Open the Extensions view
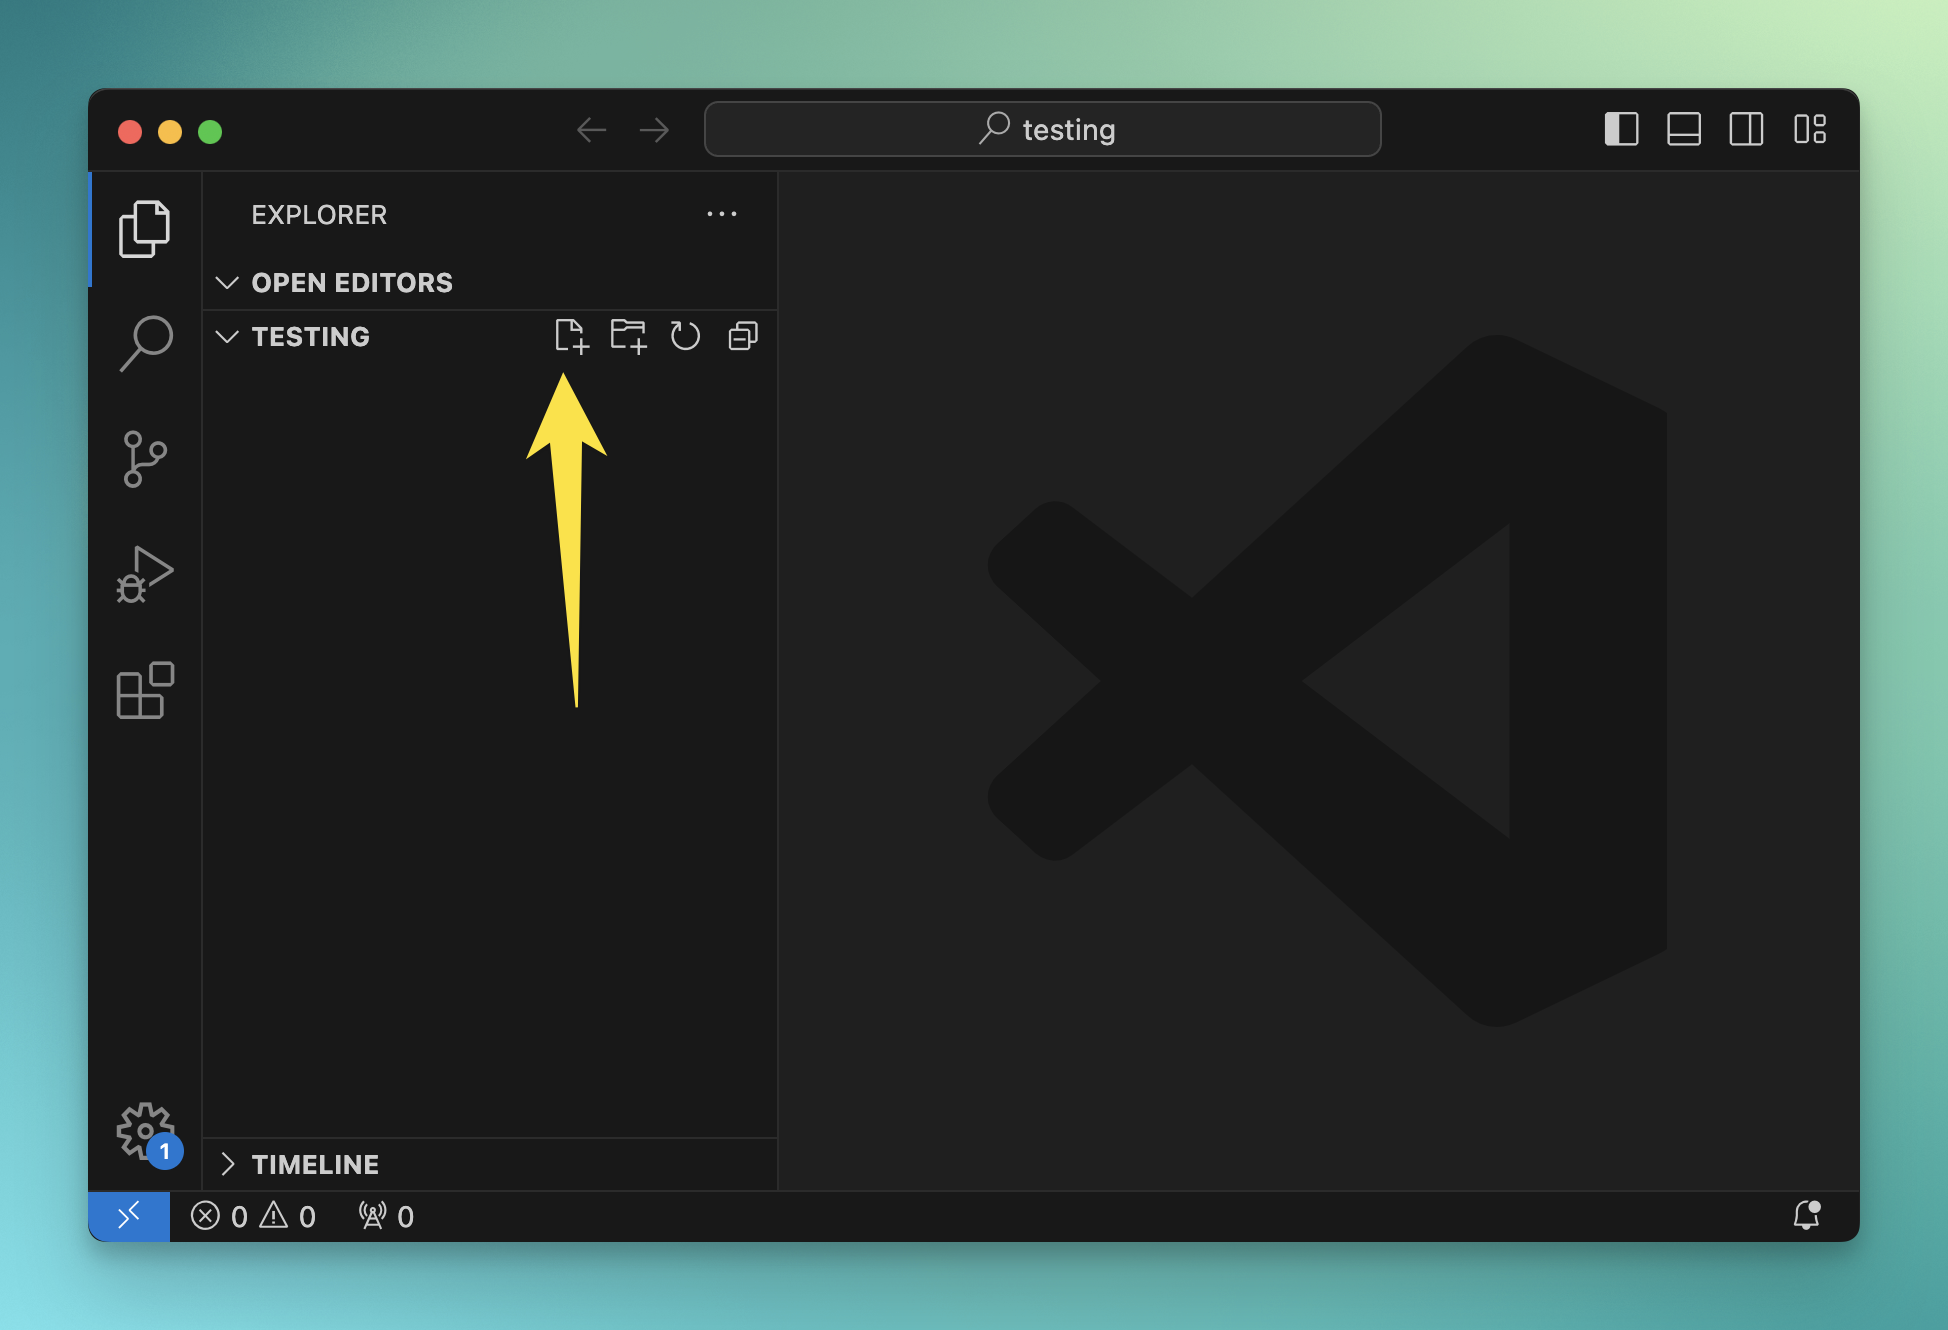This screenshot has height=1330, width=1948. [x=145, y=690]
